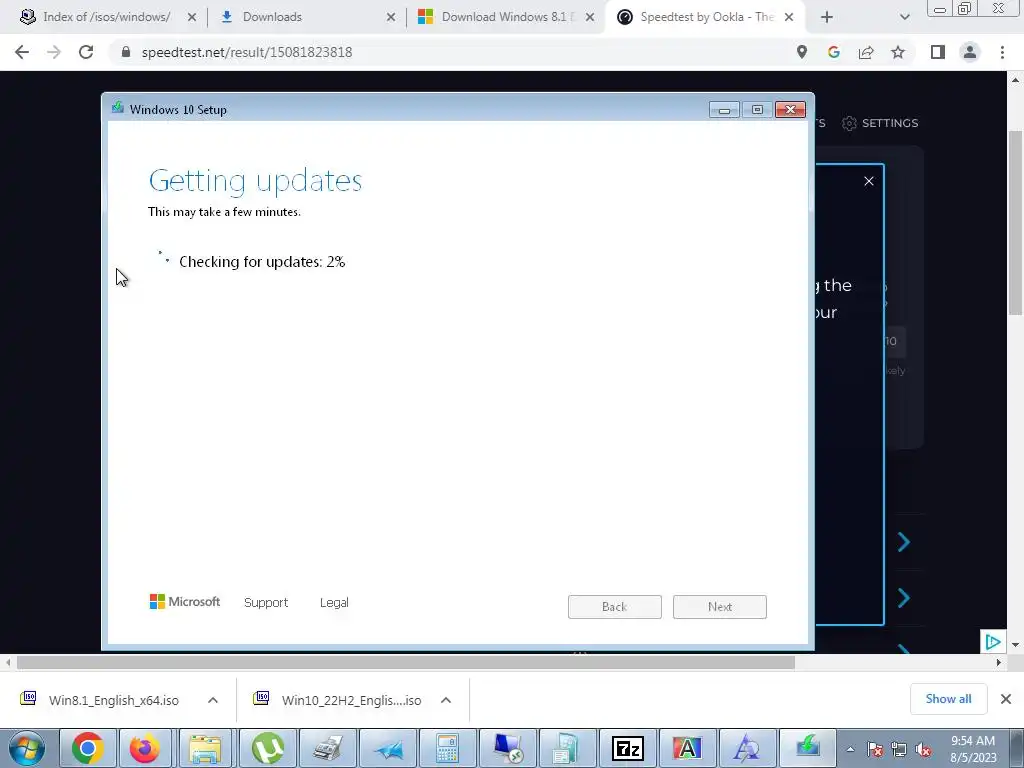1024x768 pixels.
Task: Open downloaded Win10_22H2_Englis....iso file
Action: tap(351, 700)
